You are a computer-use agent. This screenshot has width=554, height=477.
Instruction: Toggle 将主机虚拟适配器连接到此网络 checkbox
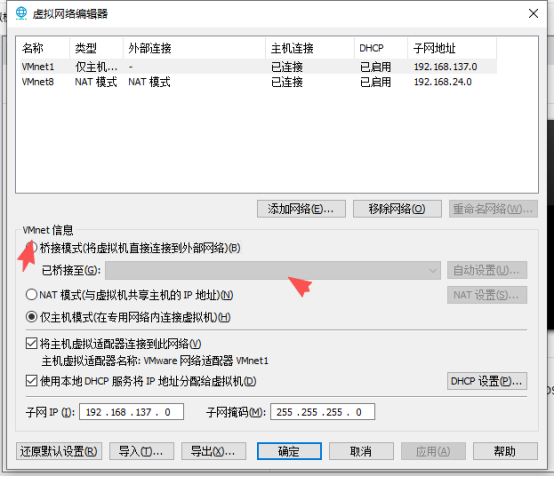[31, 343]
